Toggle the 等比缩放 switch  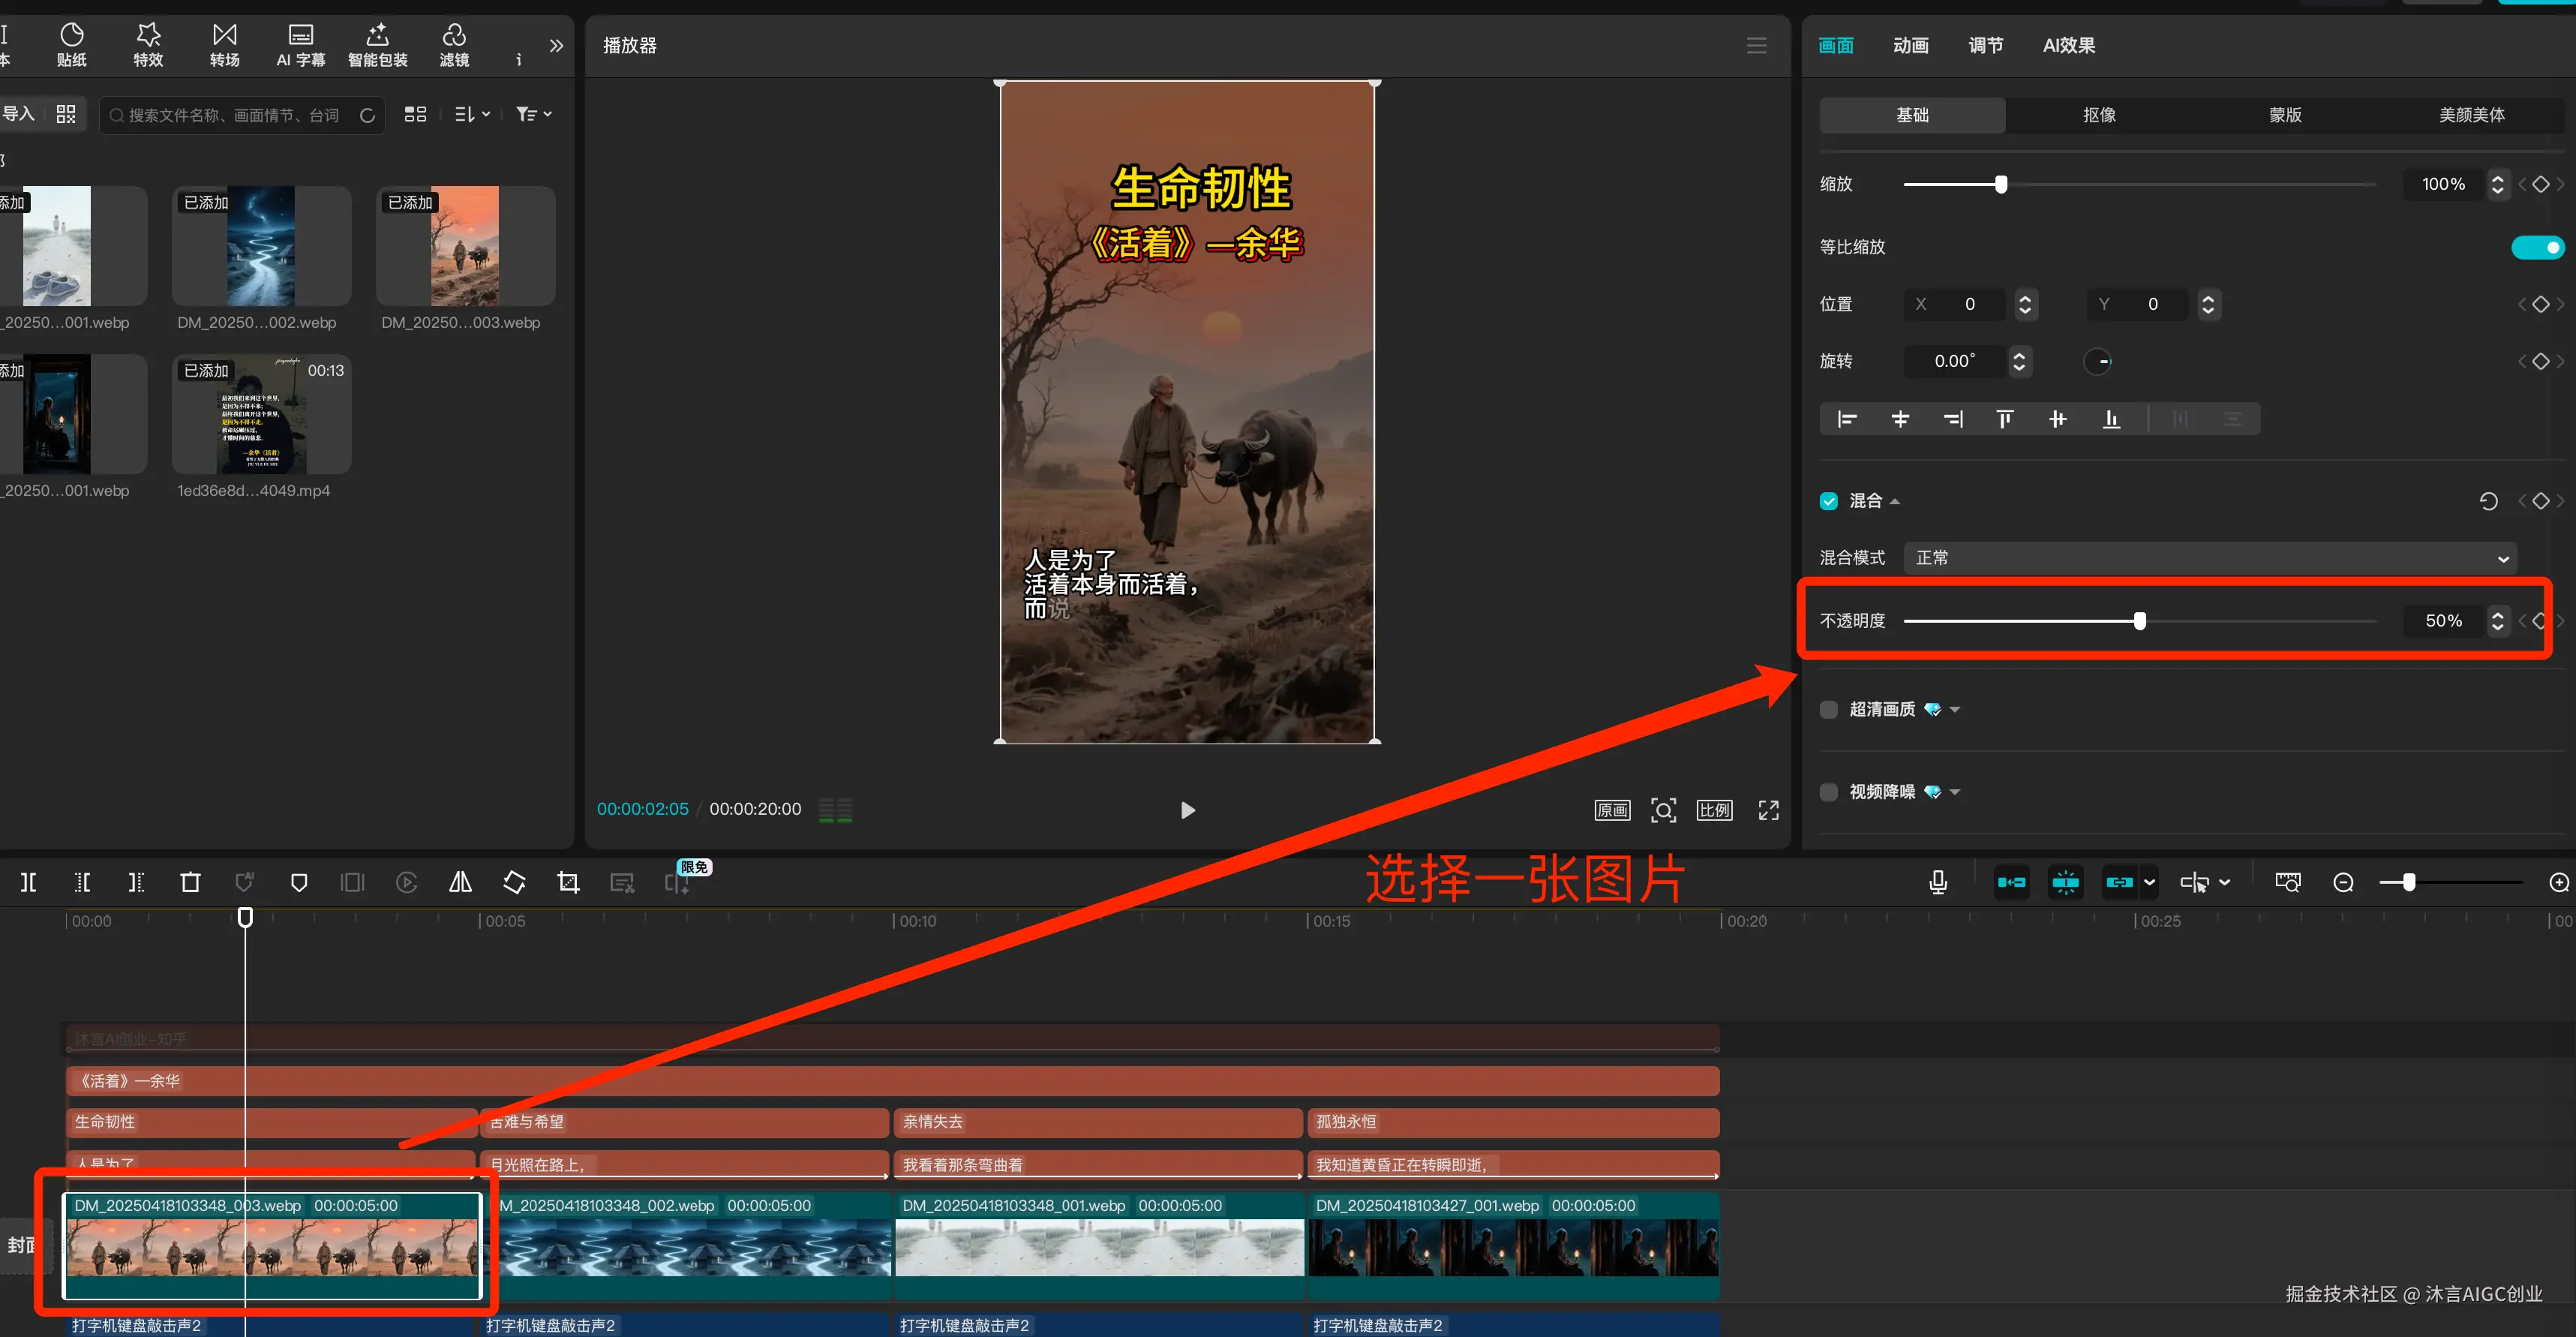pyautogui.click(x=2538, y=247)
